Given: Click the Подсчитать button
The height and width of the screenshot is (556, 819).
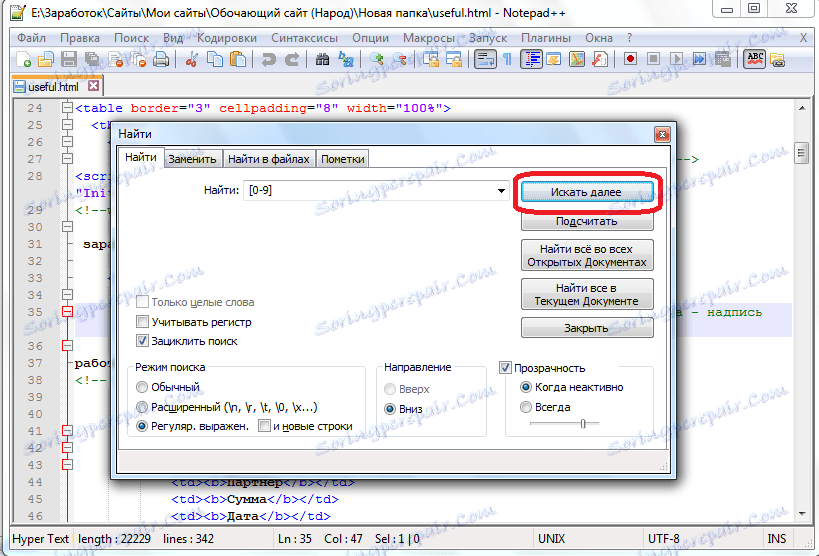Looking at the screenshot, I should click(587, 221).
